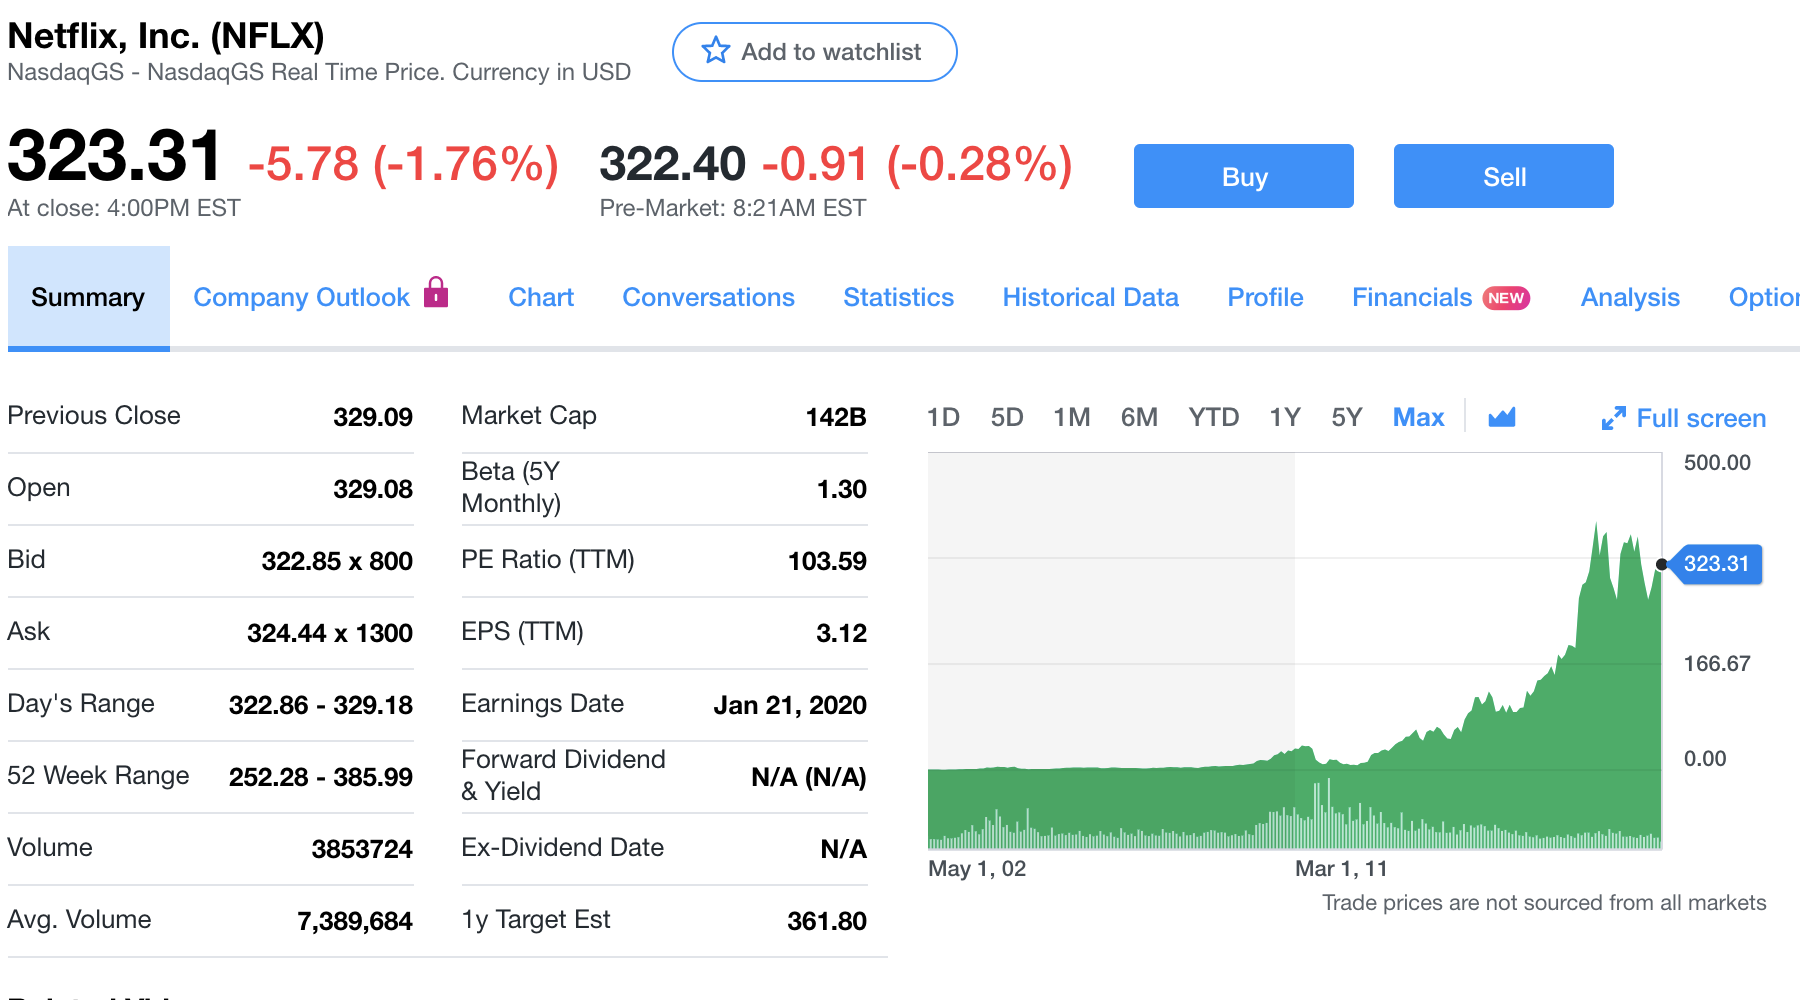Click the lock icon beside Company Outlook
The width and height of the screenshot is (1800, 1000).
(436, 292)
